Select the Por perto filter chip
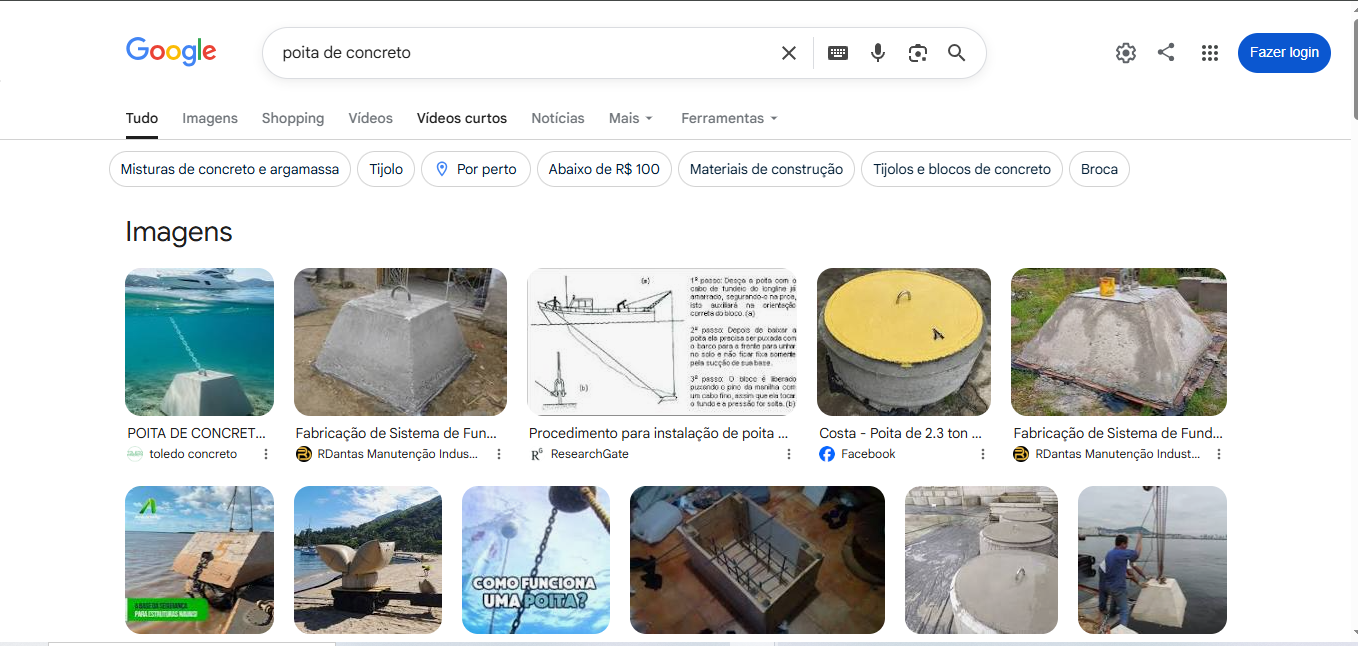Viewport: 1358px width, 646px height. (476, 169)
